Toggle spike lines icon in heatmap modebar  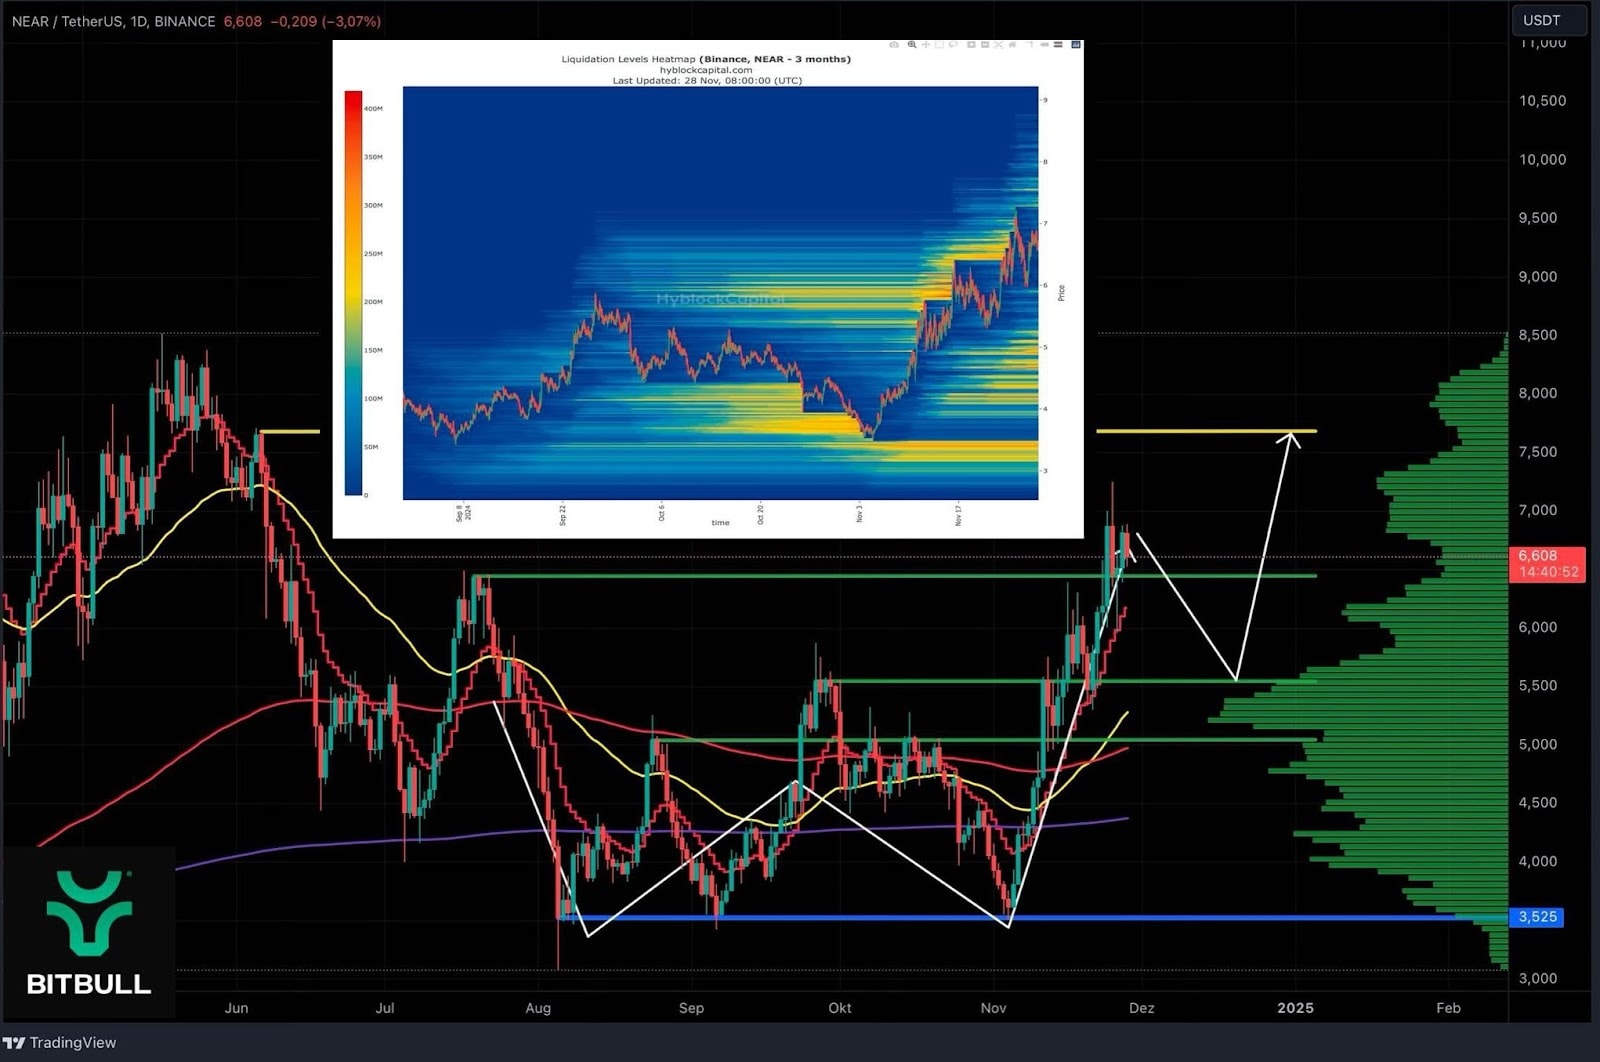tap(1030, 45)
